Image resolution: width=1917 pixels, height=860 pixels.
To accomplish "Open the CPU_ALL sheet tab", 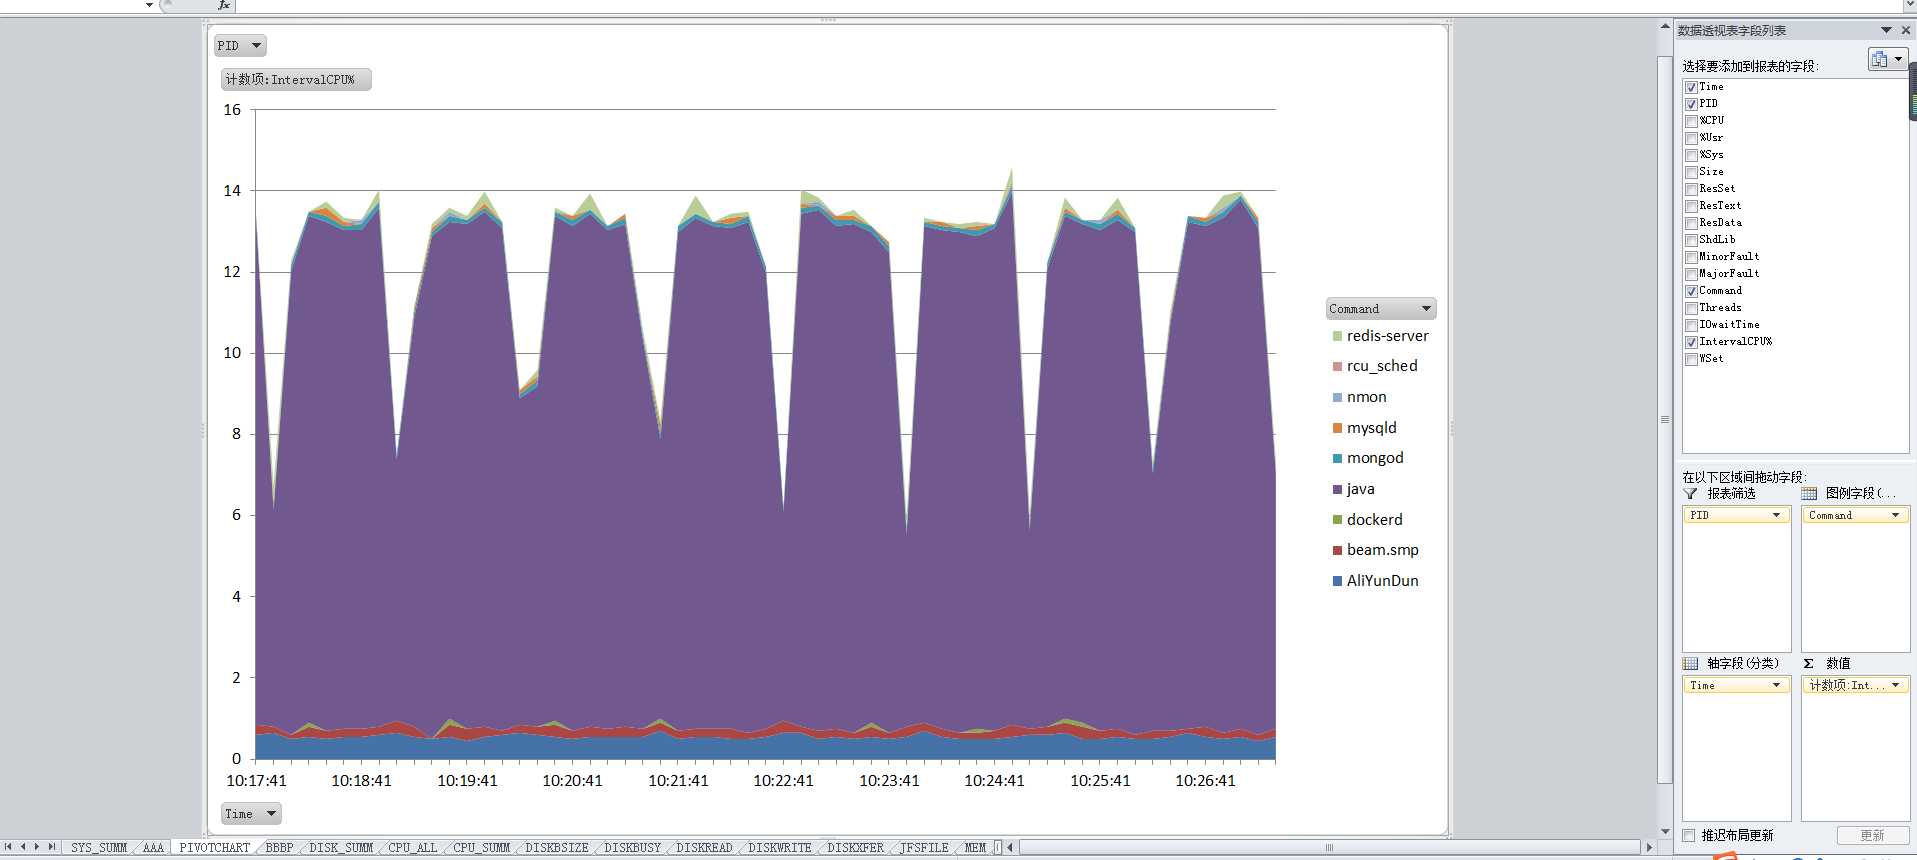I will coord(412,848).
